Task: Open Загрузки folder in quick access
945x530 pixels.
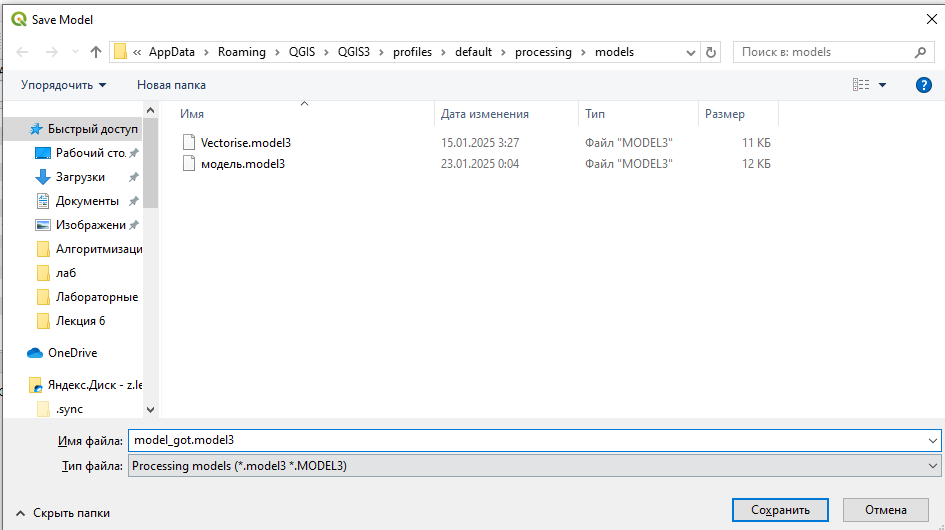Action: 80,177
